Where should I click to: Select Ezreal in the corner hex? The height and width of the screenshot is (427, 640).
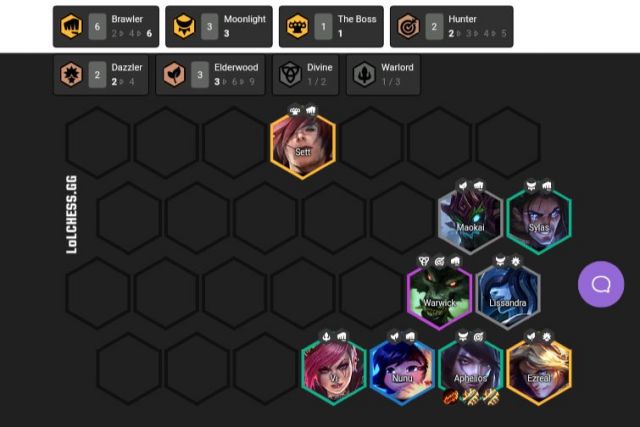(539, 372)
